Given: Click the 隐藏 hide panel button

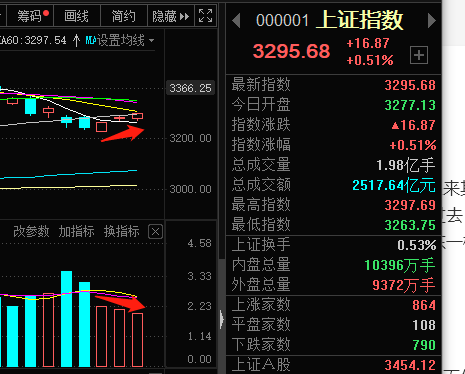Looking at the screenshot, I should coord(170,16).
